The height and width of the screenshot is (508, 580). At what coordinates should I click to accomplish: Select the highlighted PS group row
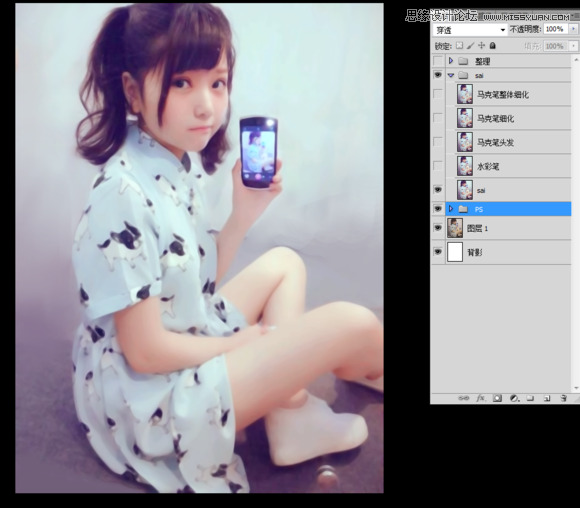(508, 209)
